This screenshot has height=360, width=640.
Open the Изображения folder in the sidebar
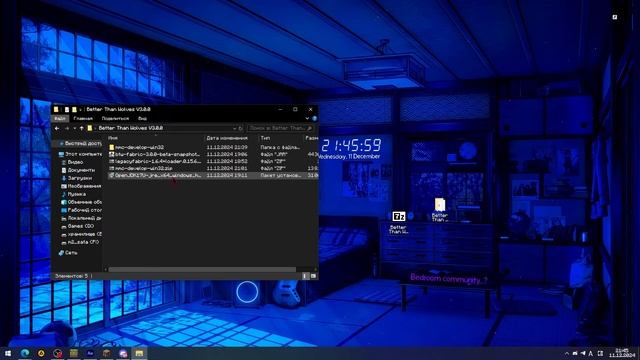click(81, 186)
